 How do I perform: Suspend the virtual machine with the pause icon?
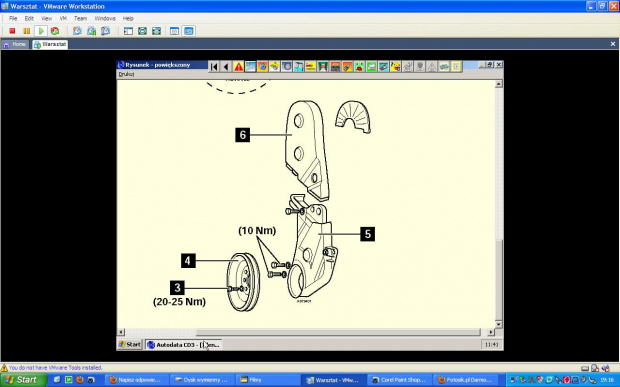[26, 31]
